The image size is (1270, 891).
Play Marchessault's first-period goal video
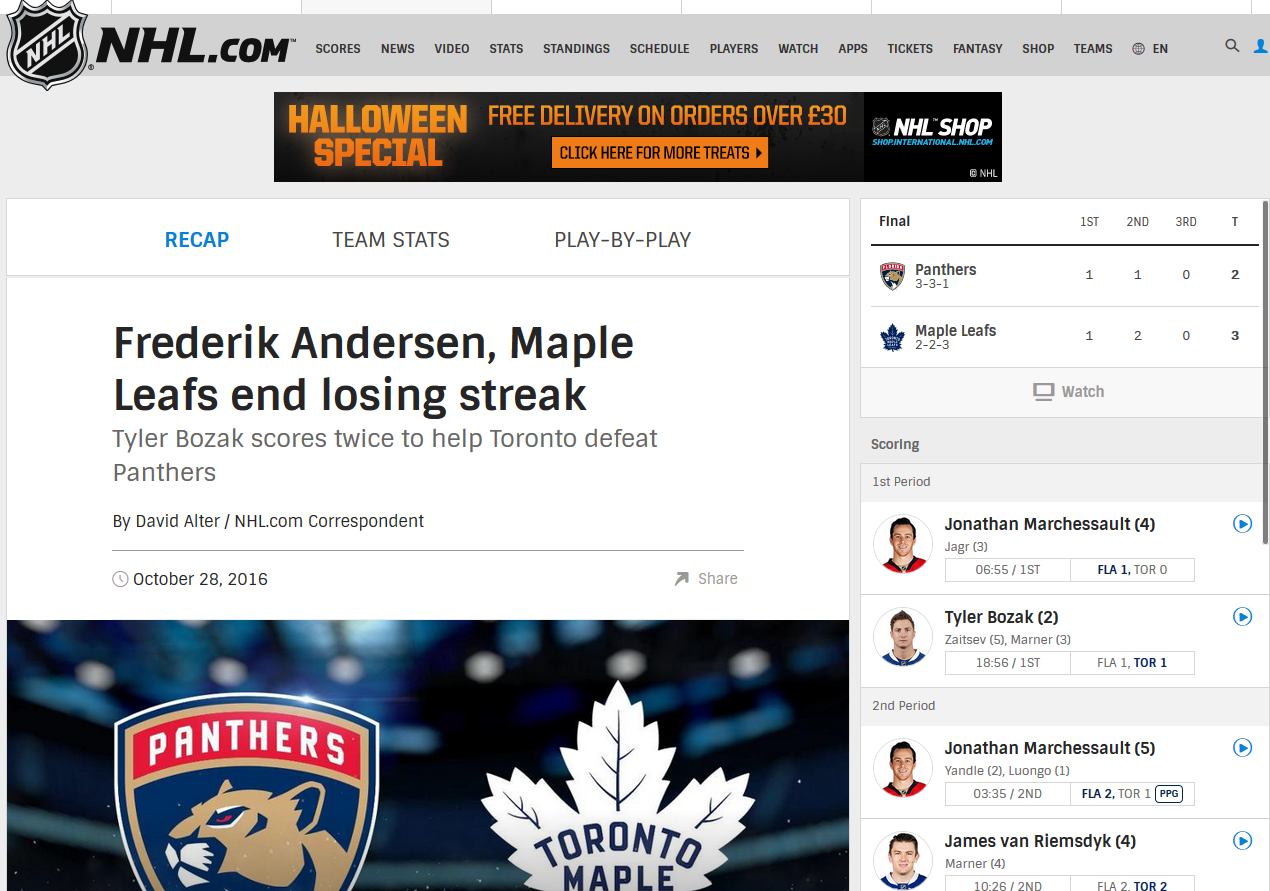1242,524
